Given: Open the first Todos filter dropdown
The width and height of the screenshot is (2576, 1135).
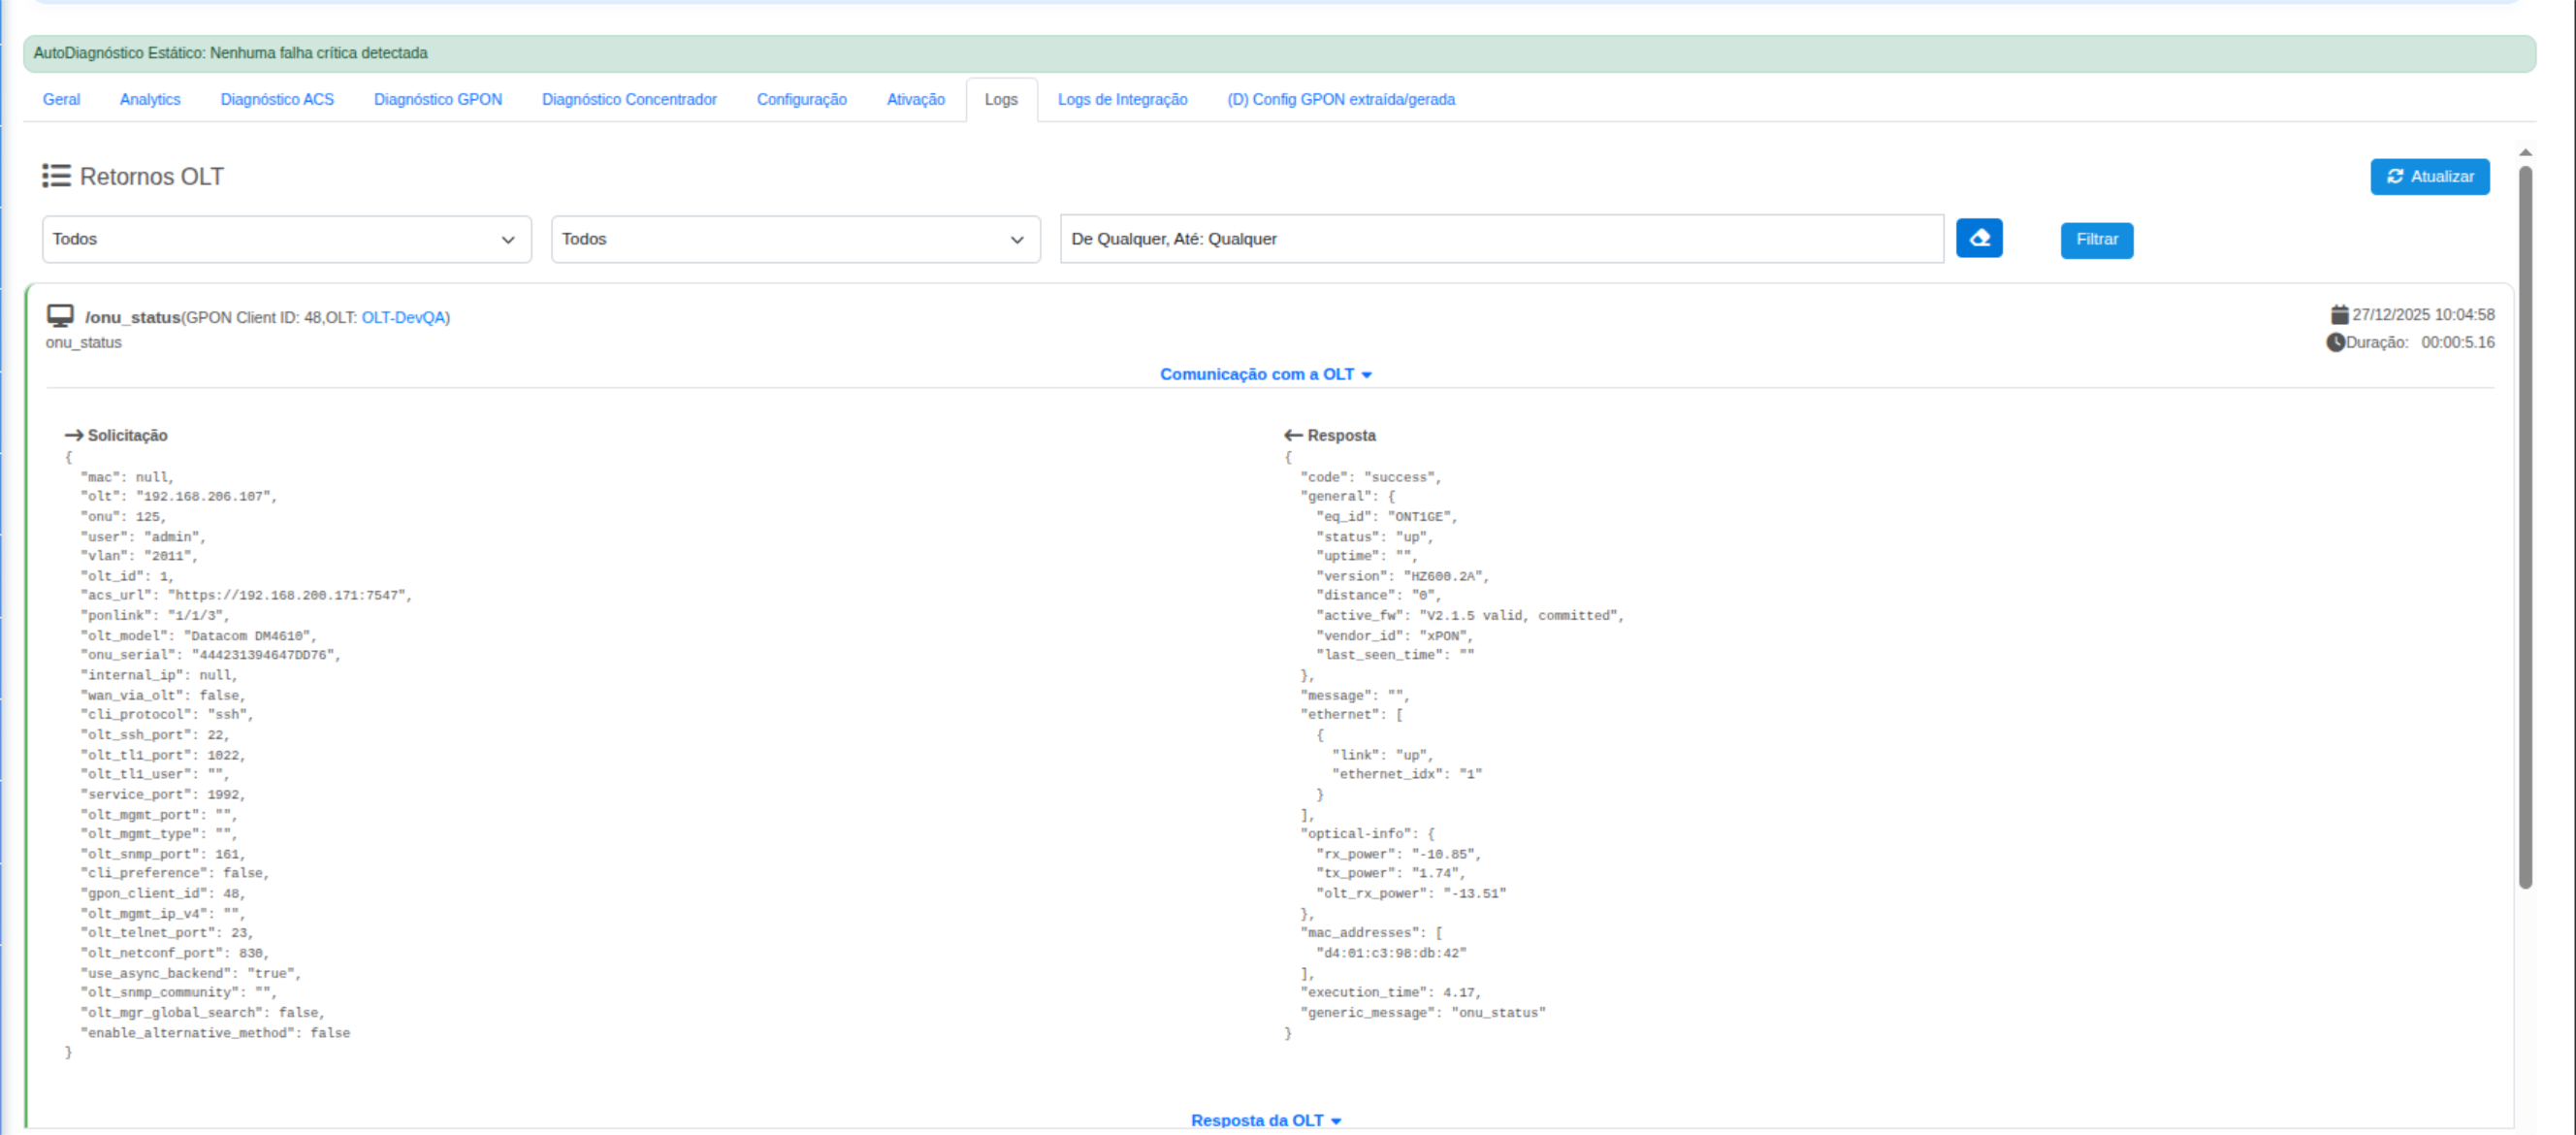Looking at the screenshot, I should [286, 239].
